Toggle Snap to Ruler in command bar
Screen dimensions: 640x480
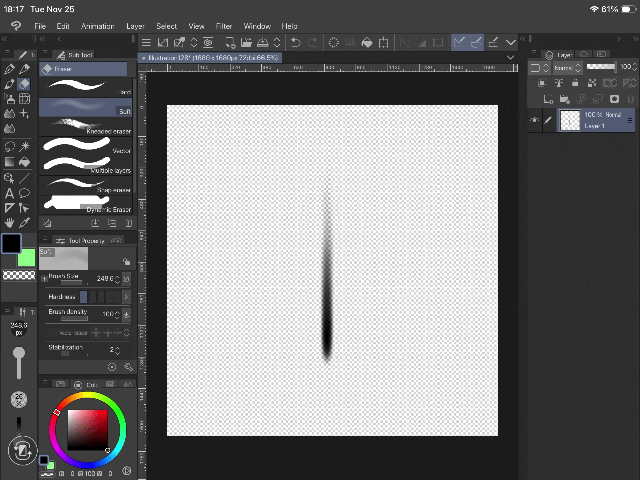(x=459, y=42)
